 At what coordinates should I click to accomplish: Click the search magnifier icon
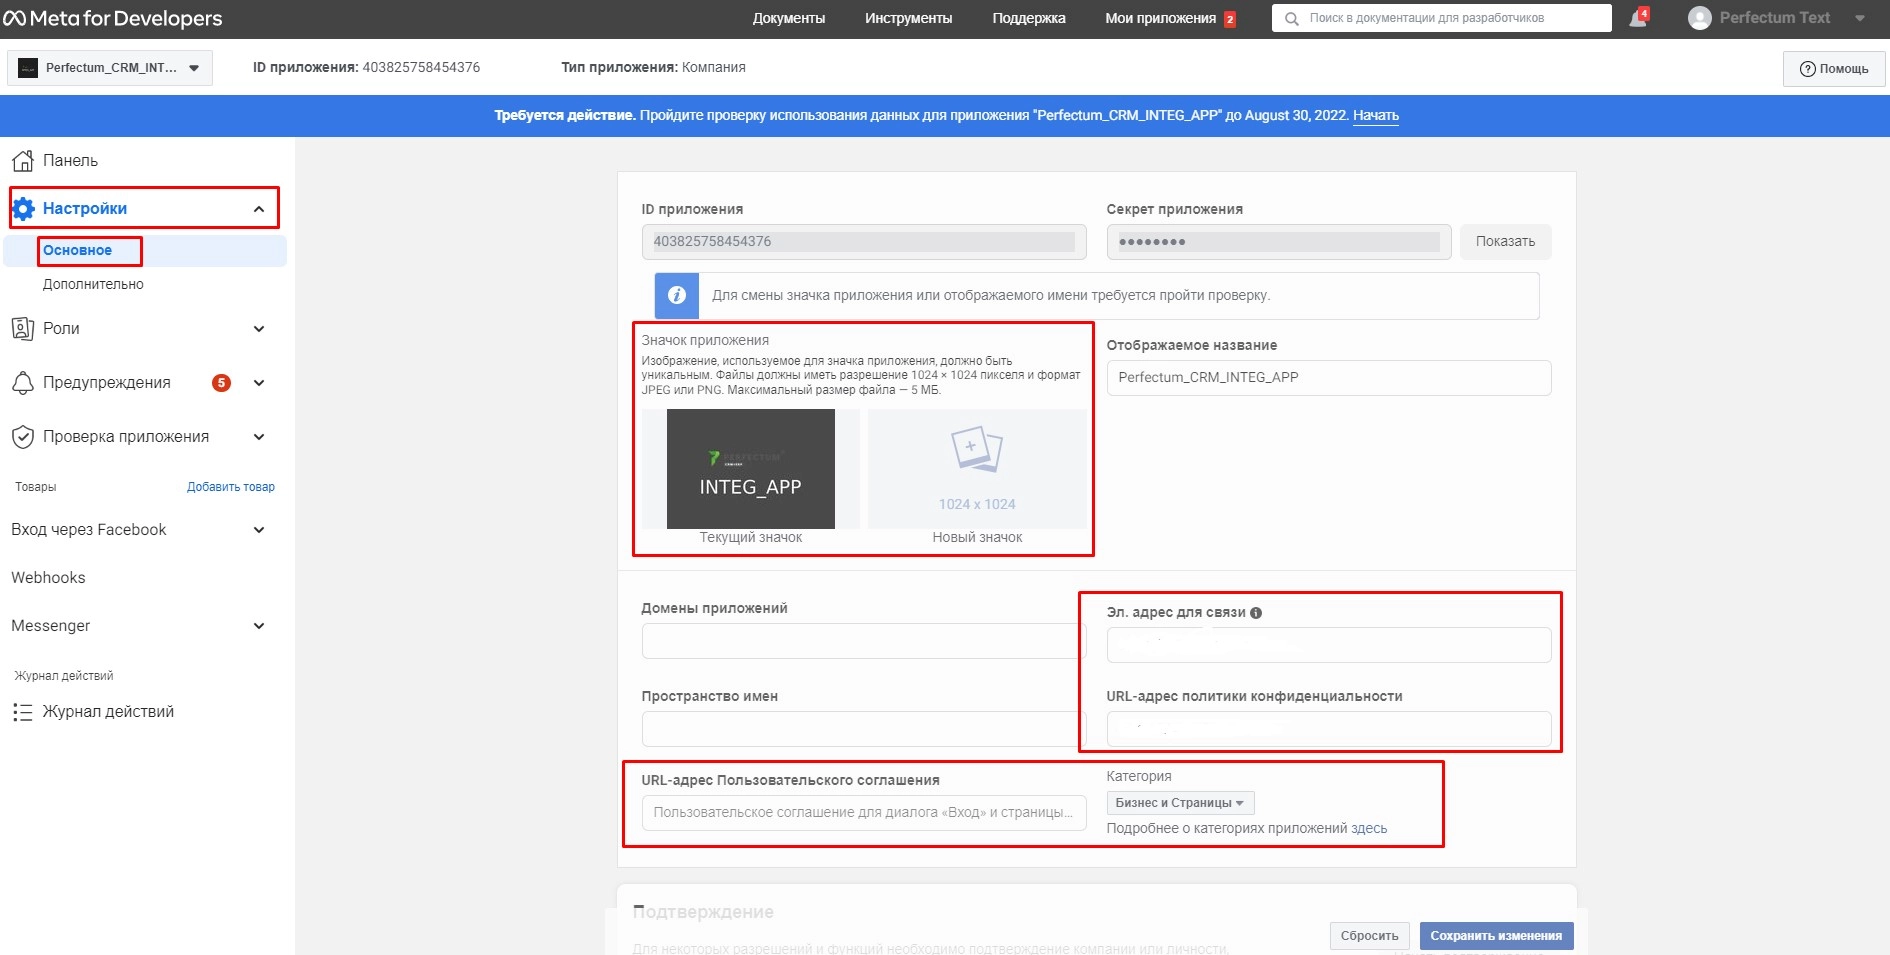coord(1291,18)
